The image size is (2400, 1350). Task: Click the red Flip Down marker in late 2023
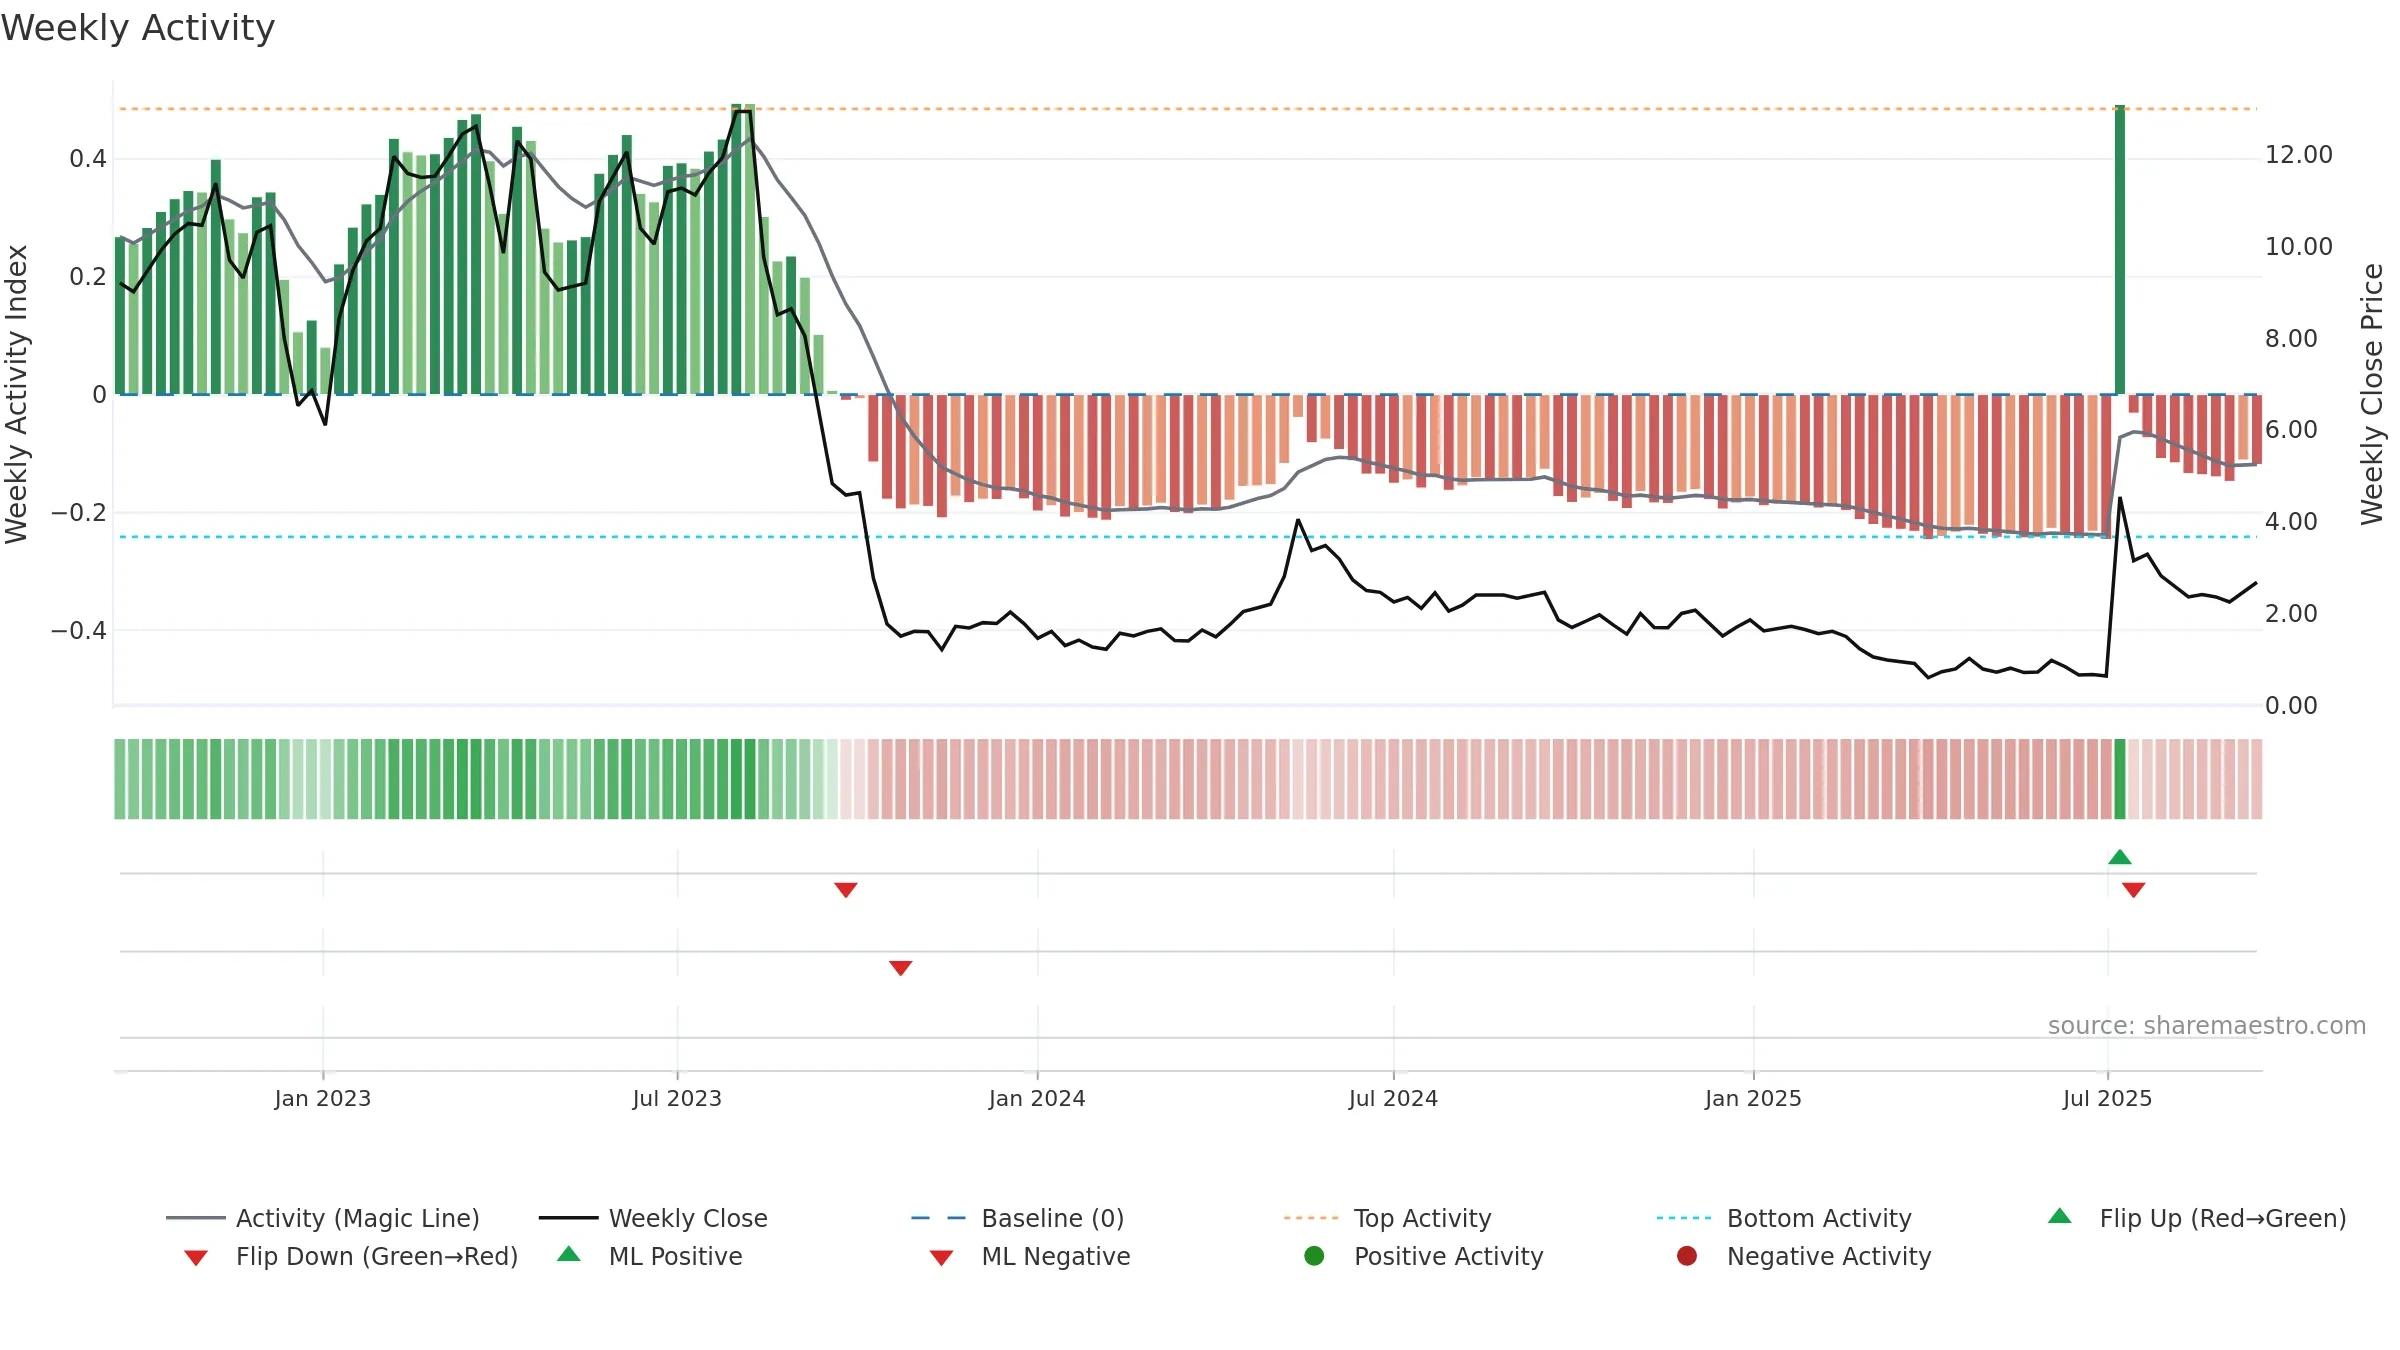click(x=846, y=890)
